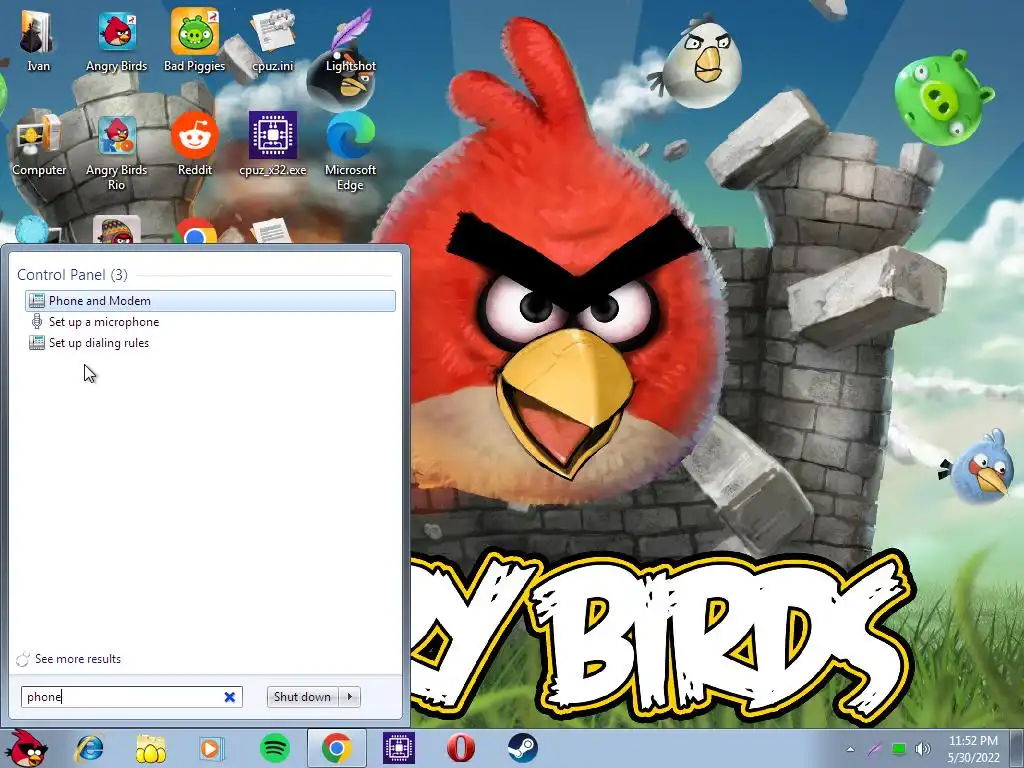Expand Shut down options arrow
1024x768 pixels.
point(351,697)
